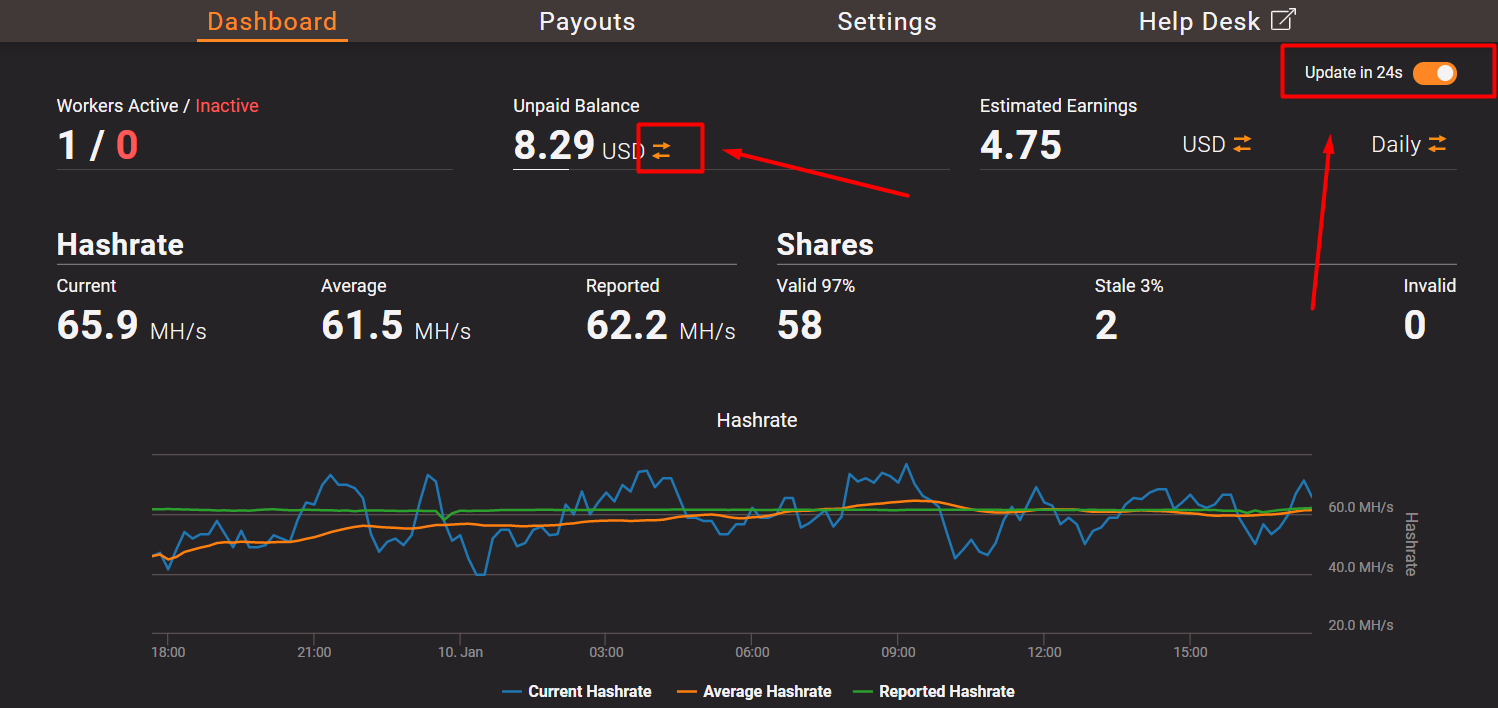Click the valid shares count 58
The width and height of the screenshot is (1498, 708).
(800, 326)
